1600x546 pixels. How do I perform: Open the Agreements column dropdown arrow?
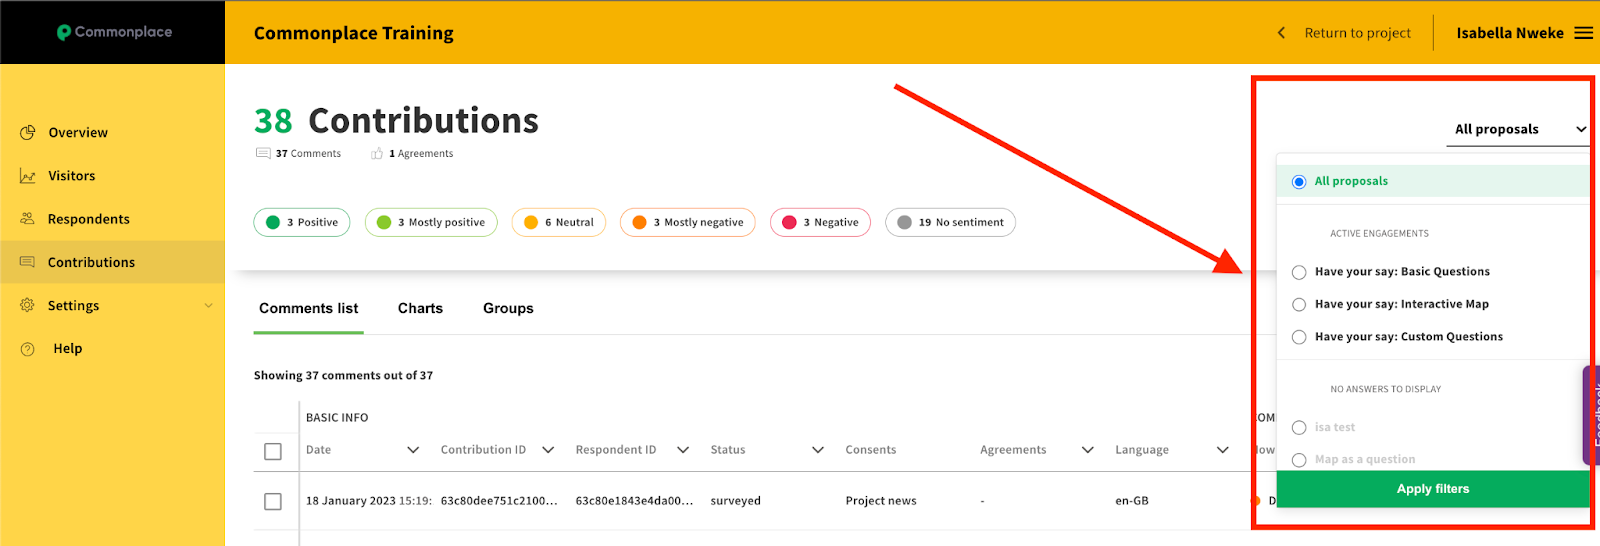(1088, 450)
